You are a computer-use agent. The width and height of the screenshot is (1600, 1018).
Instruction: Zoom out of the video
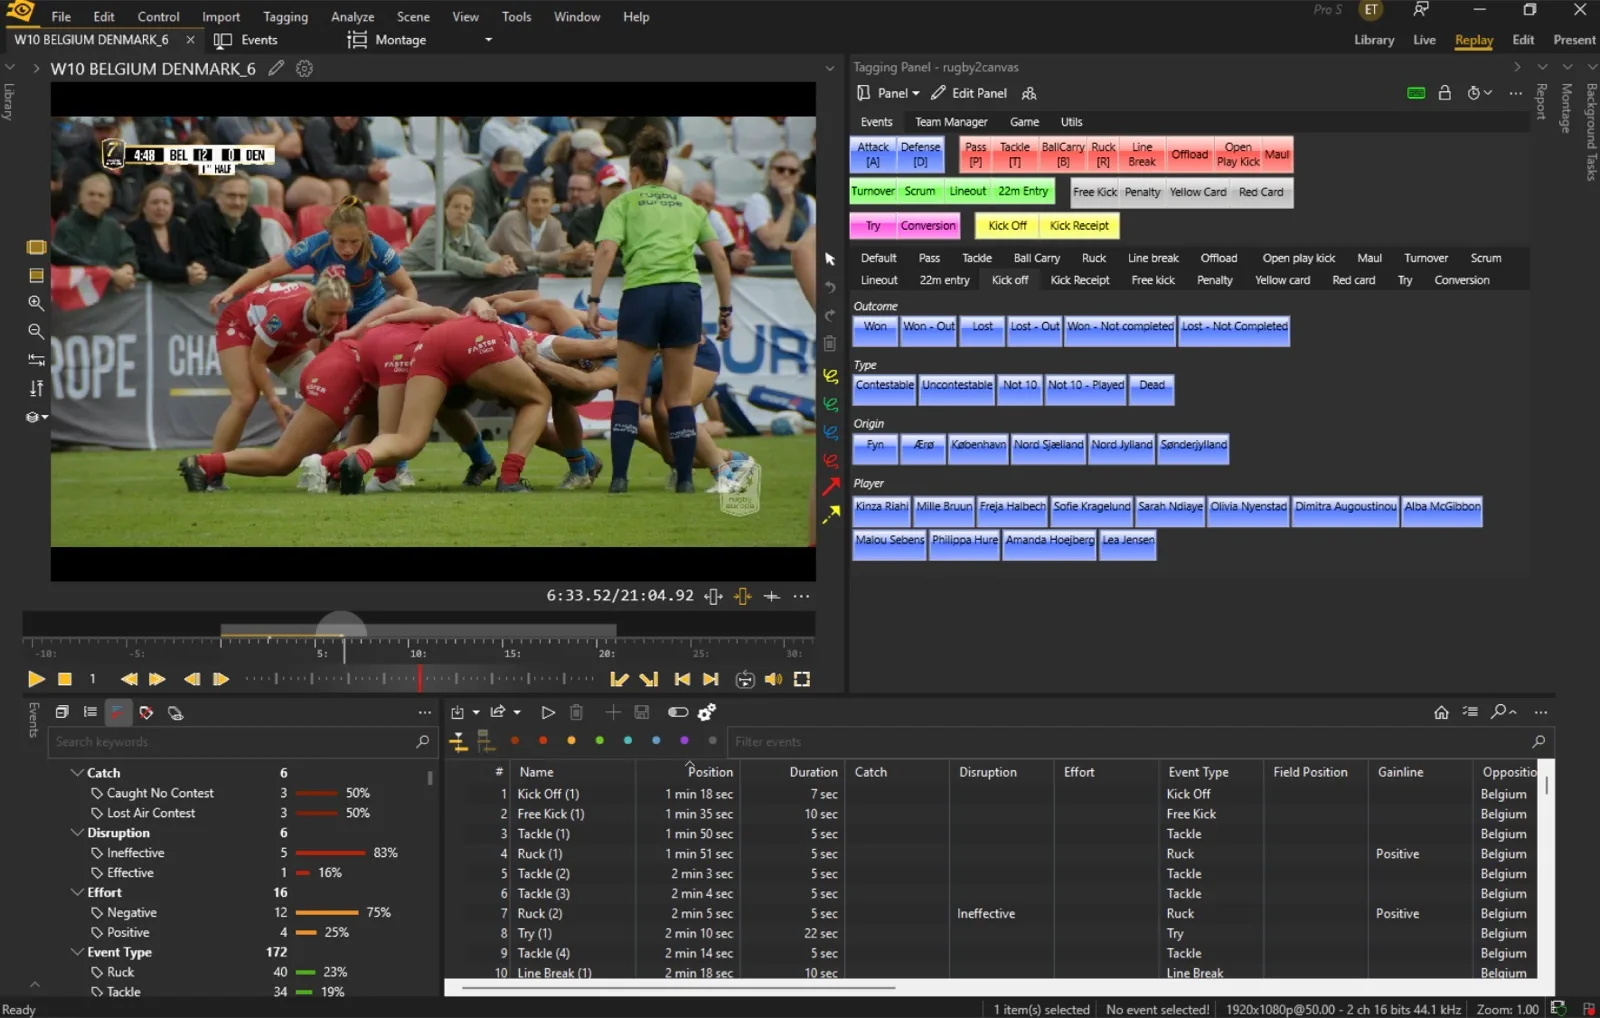(x=36, y=331)
